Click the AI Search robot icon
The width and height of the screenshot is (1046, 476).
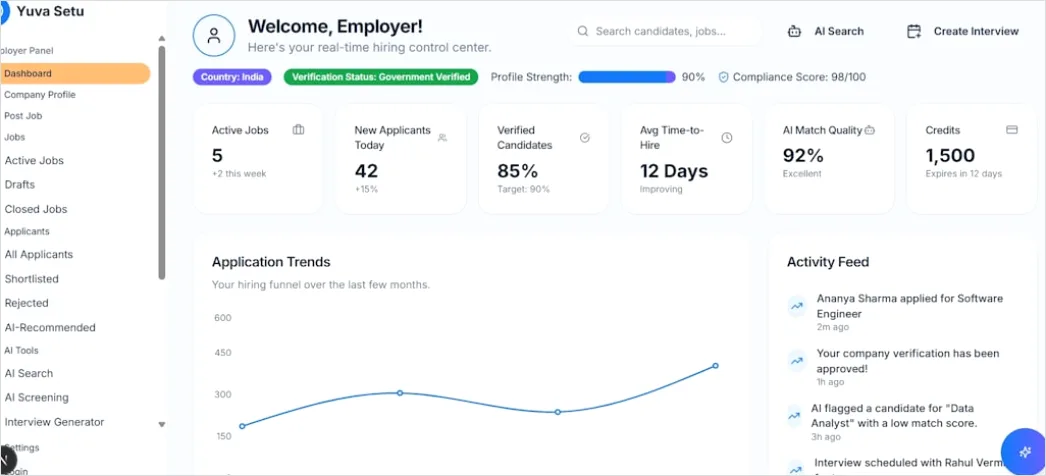coord(794,31)
